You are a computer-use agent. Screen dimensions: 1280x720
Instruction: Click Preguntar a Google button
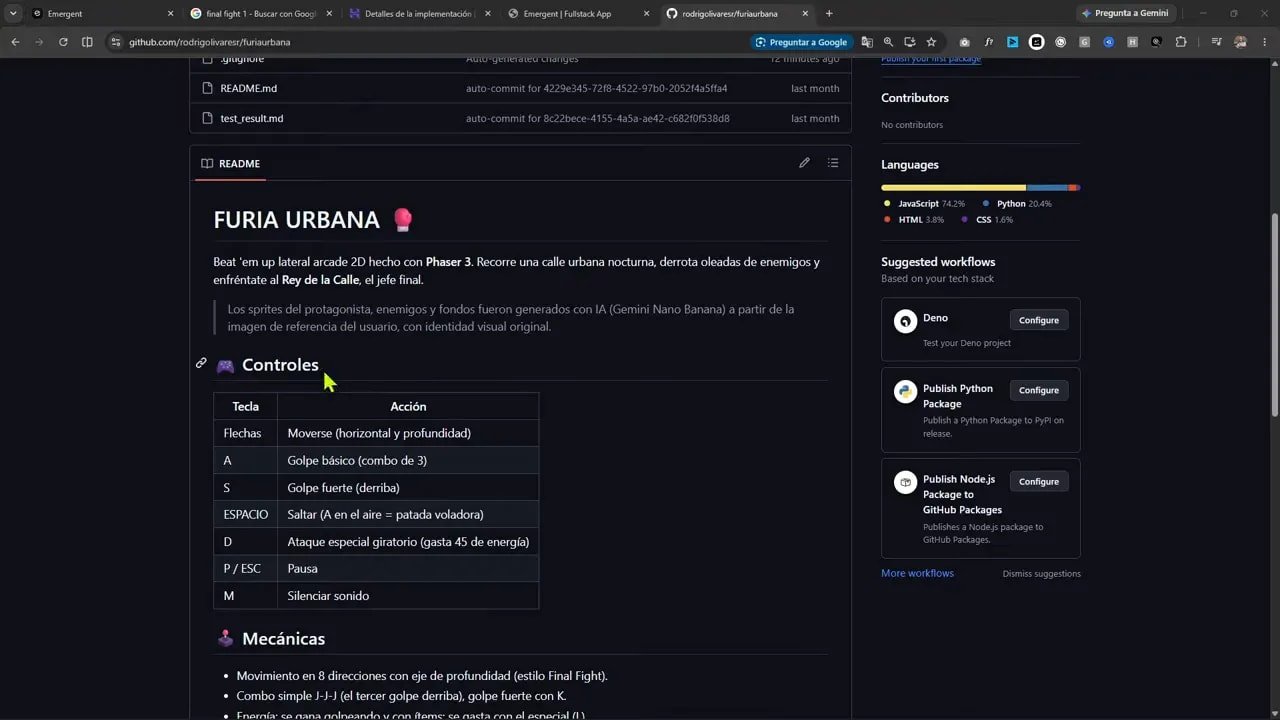click(801, 42)
